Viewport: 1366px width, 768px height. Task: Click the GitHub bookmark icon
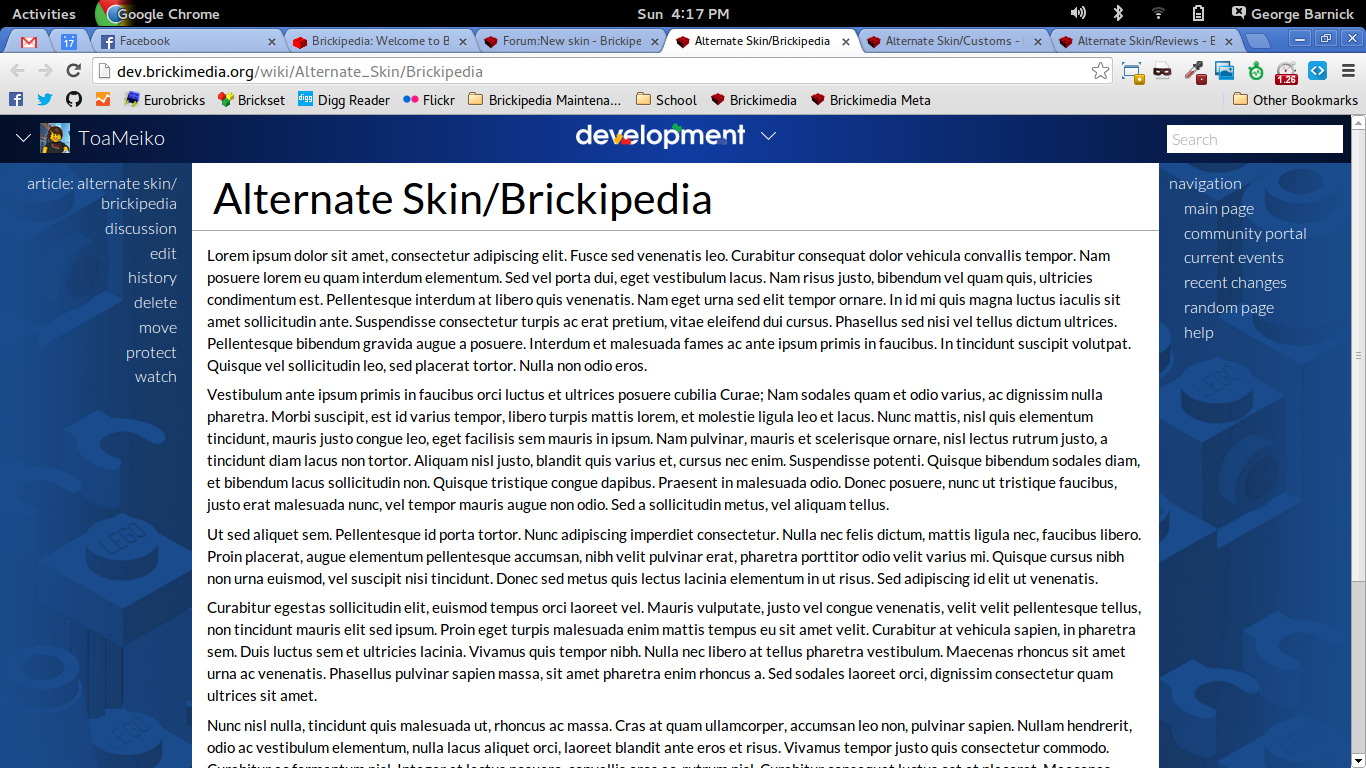(x=74, y=100)
